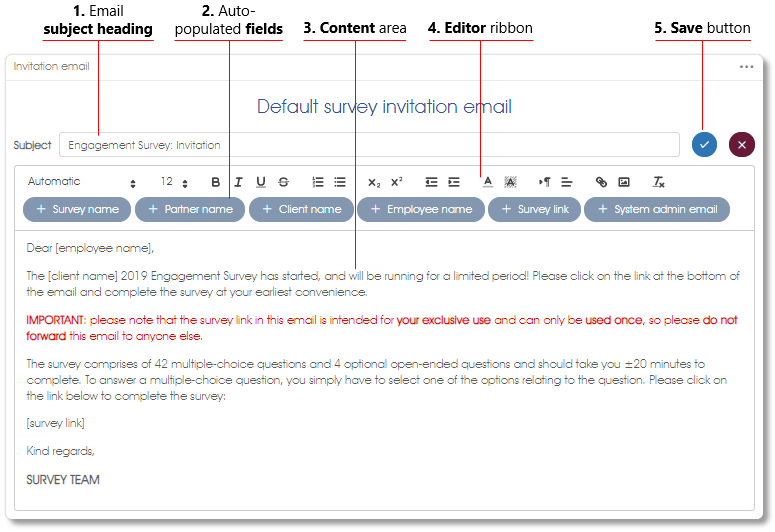Screen dimensions: 775x532
Task: Open the three-dot options menu
Action: [746, 67]
